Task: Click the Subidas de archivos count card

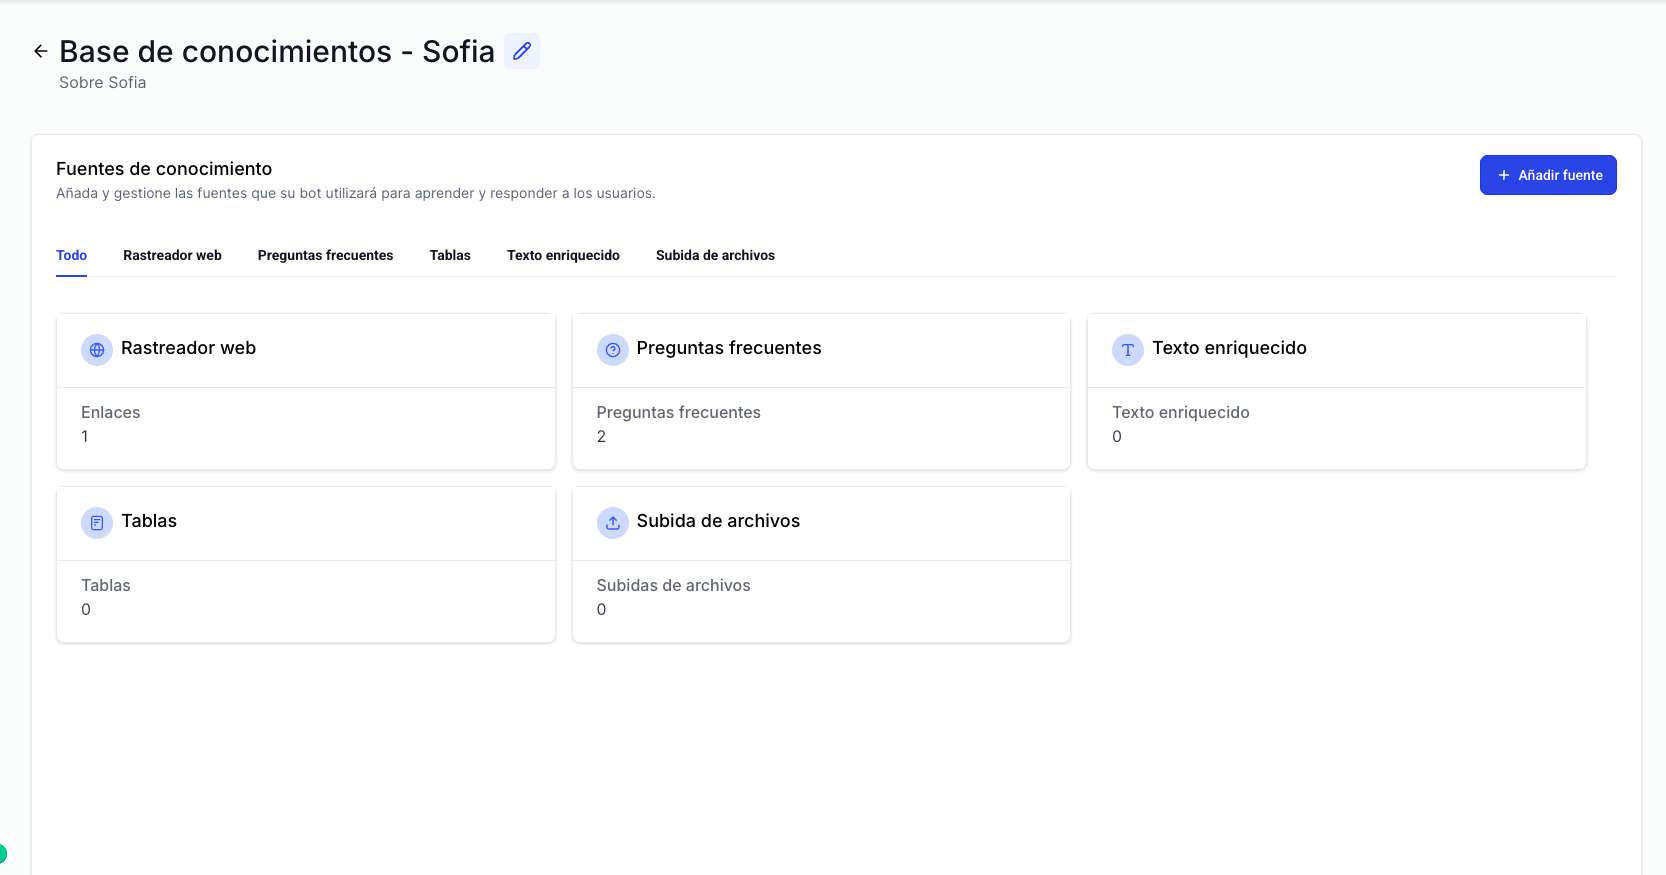Action: pos(820,598)
